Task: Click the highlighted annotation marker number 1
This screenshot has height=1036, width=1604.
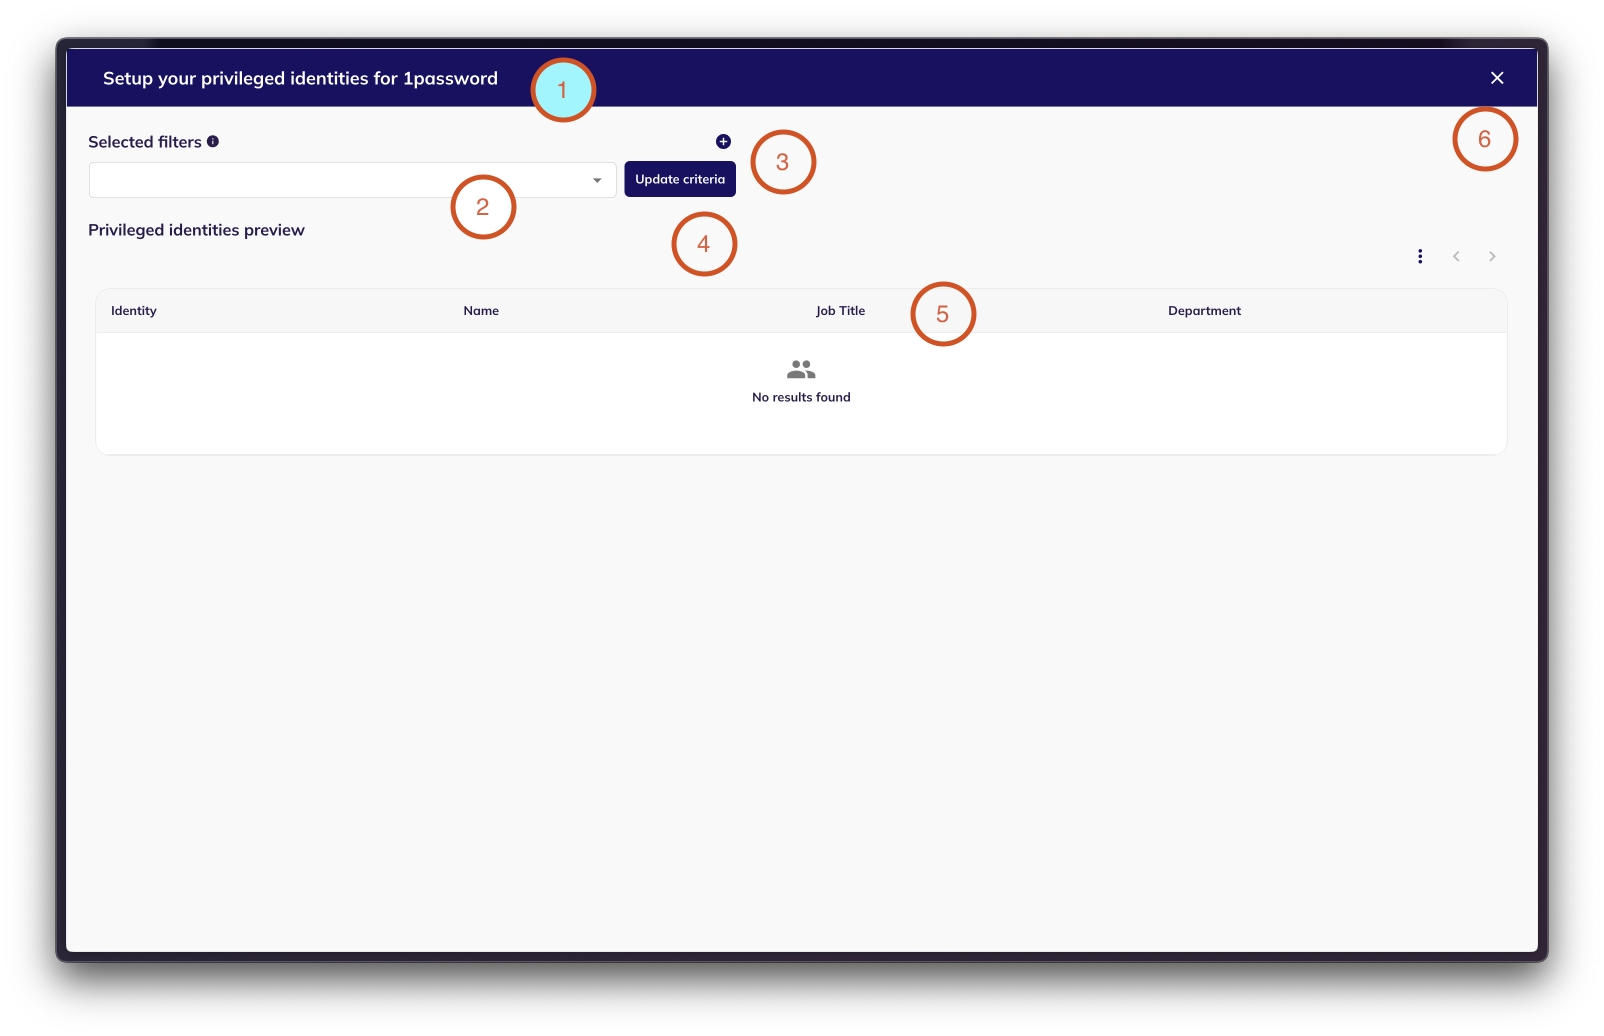Action: coord(563,90)
